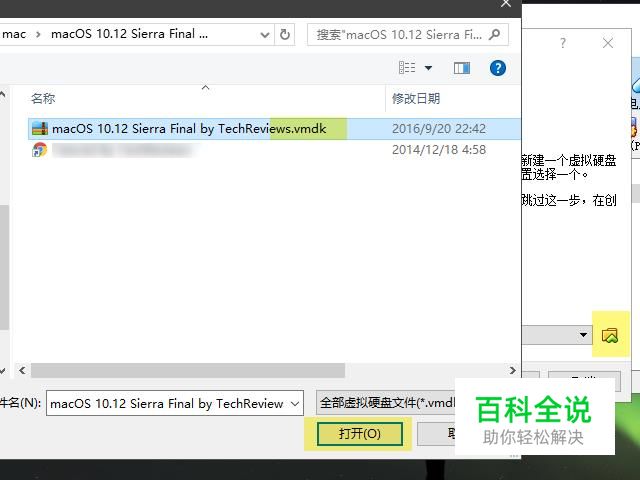This screenshot has width=640, height=480.
Task: Focus the search box for macOS 10.12 Sierra
Action: [x=407, y=34]
